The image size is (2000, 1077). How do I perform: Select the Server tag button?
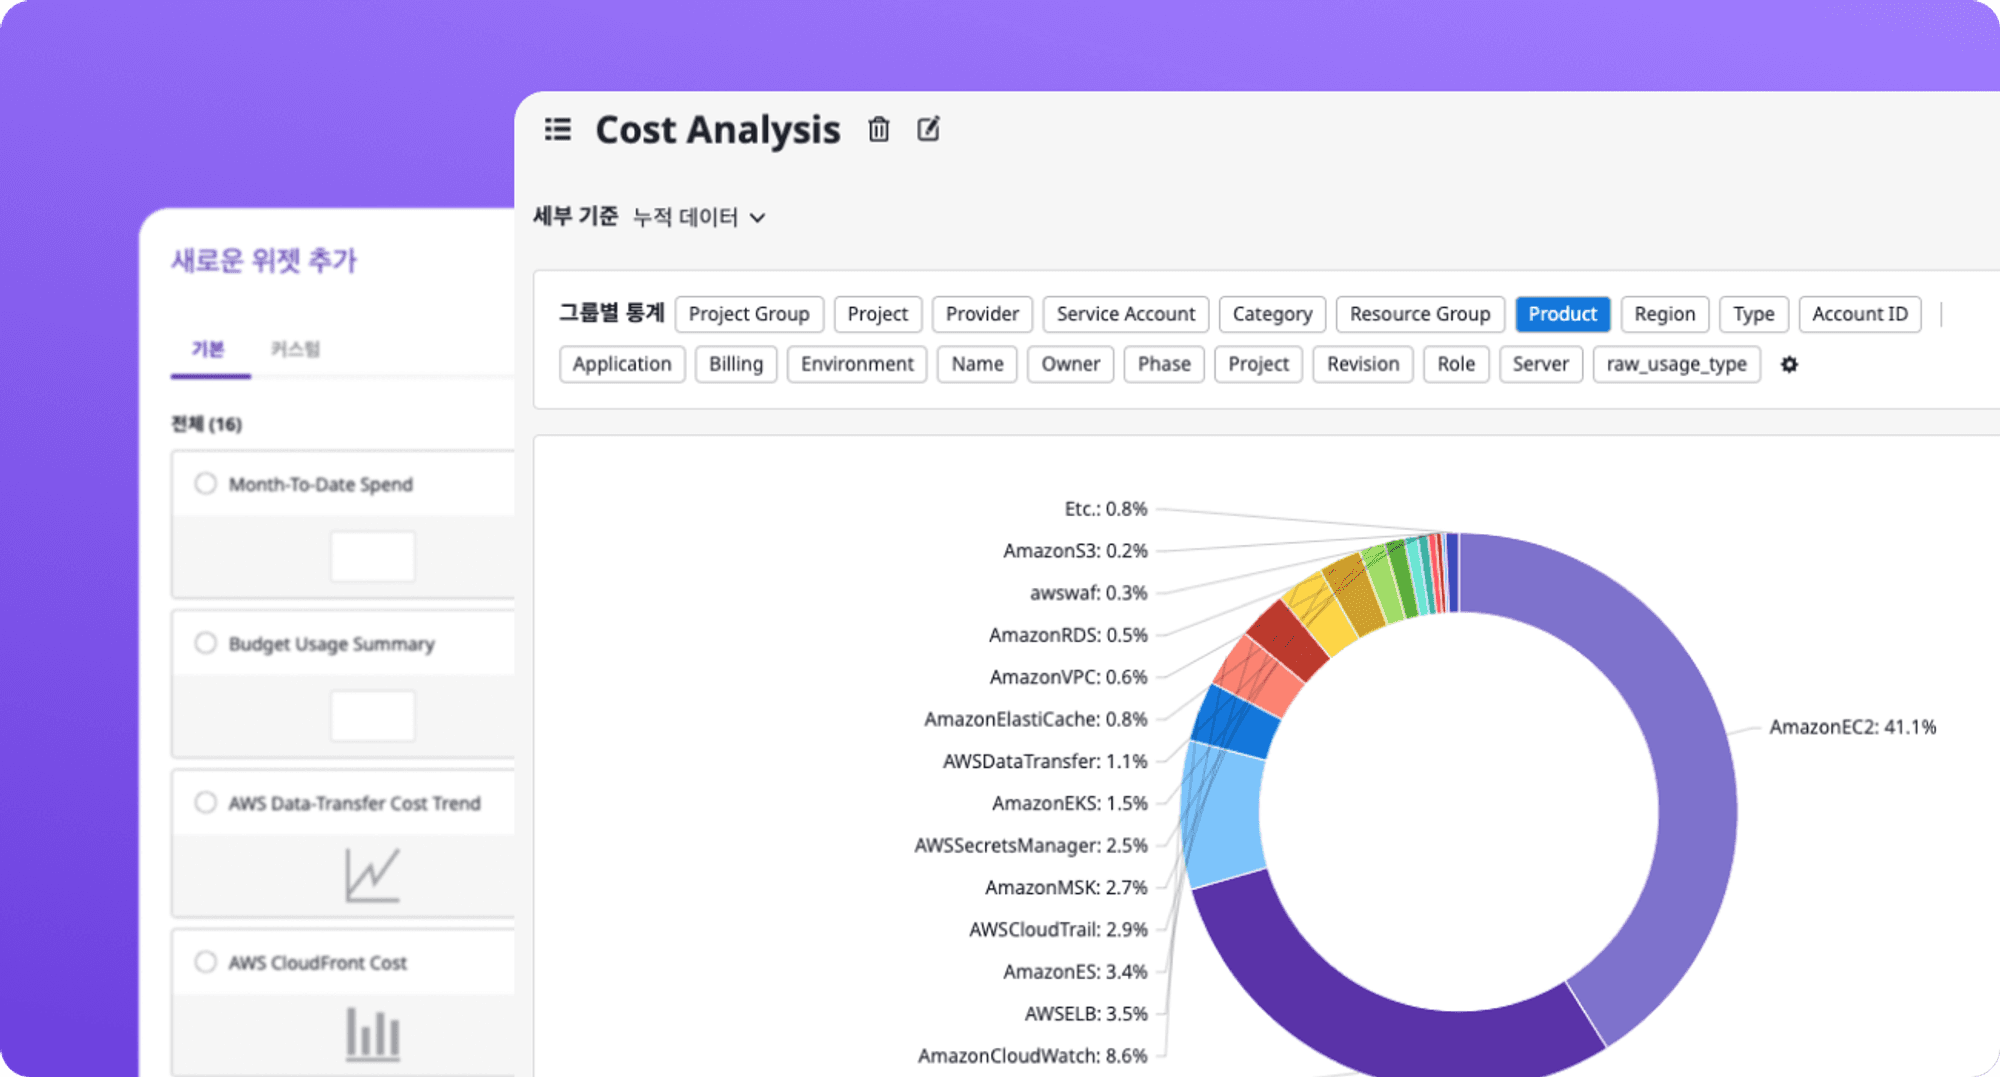pyautogui.click(x=1540, y=364)
